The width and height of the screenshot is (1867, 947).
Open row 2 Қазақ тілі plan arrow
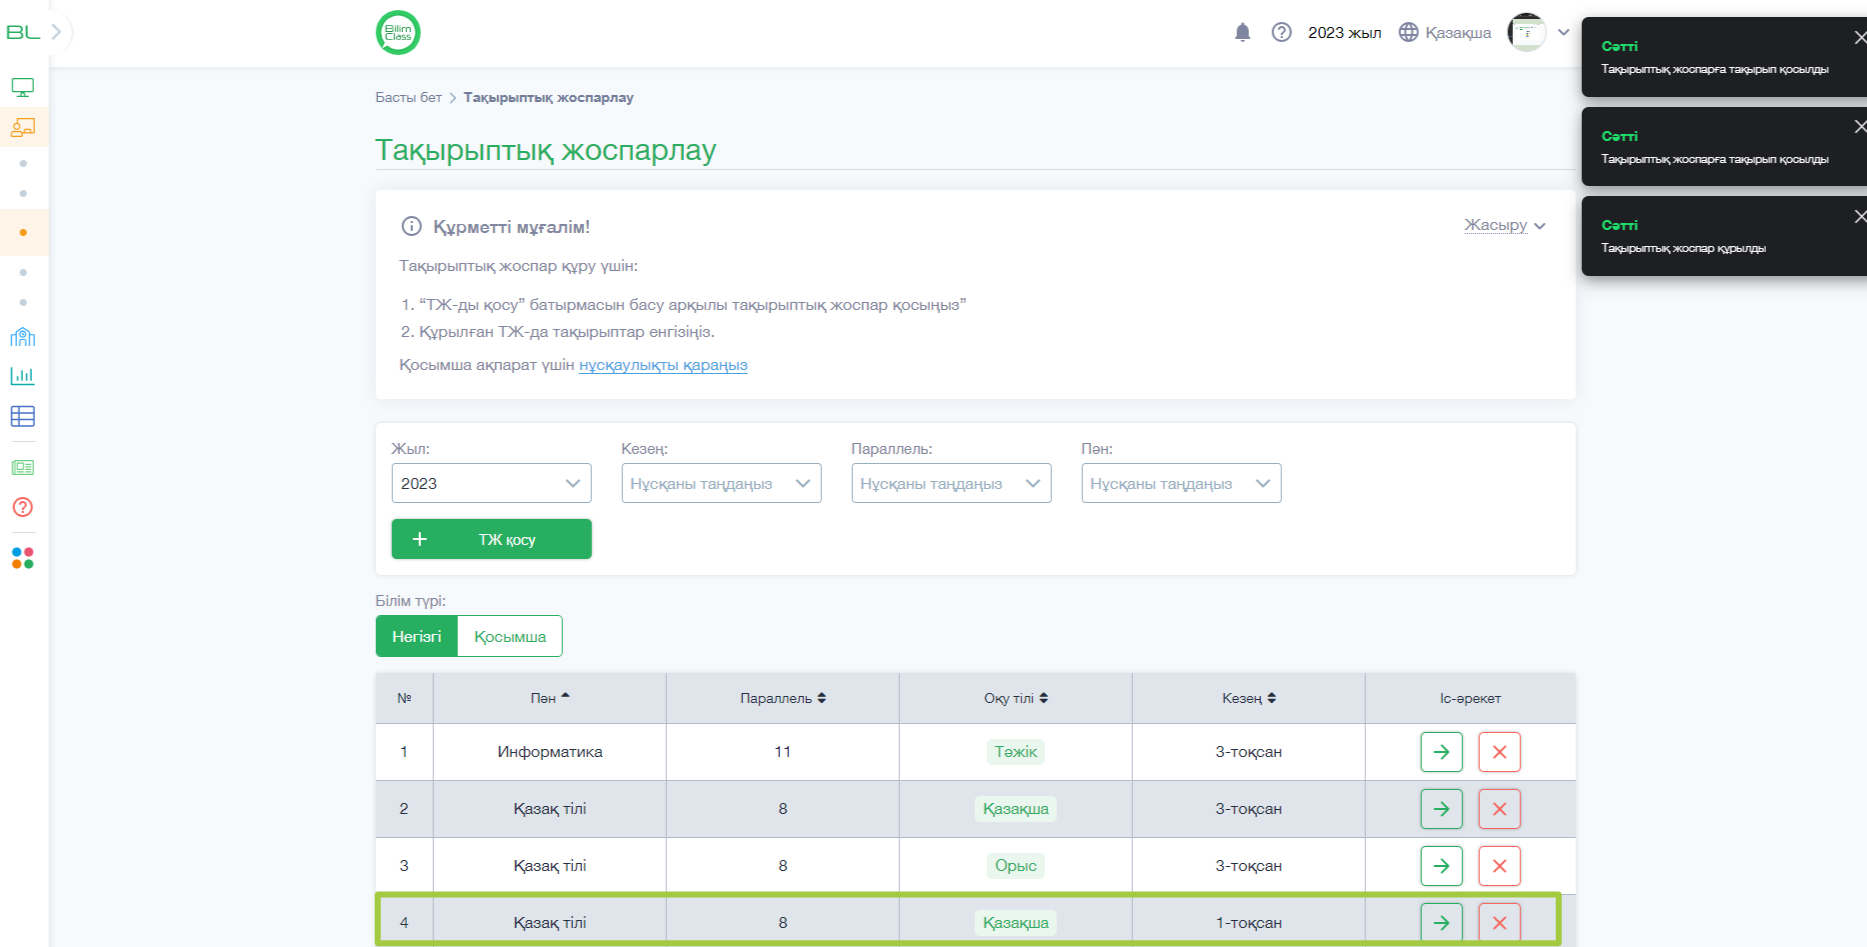tap(1442, 809)
